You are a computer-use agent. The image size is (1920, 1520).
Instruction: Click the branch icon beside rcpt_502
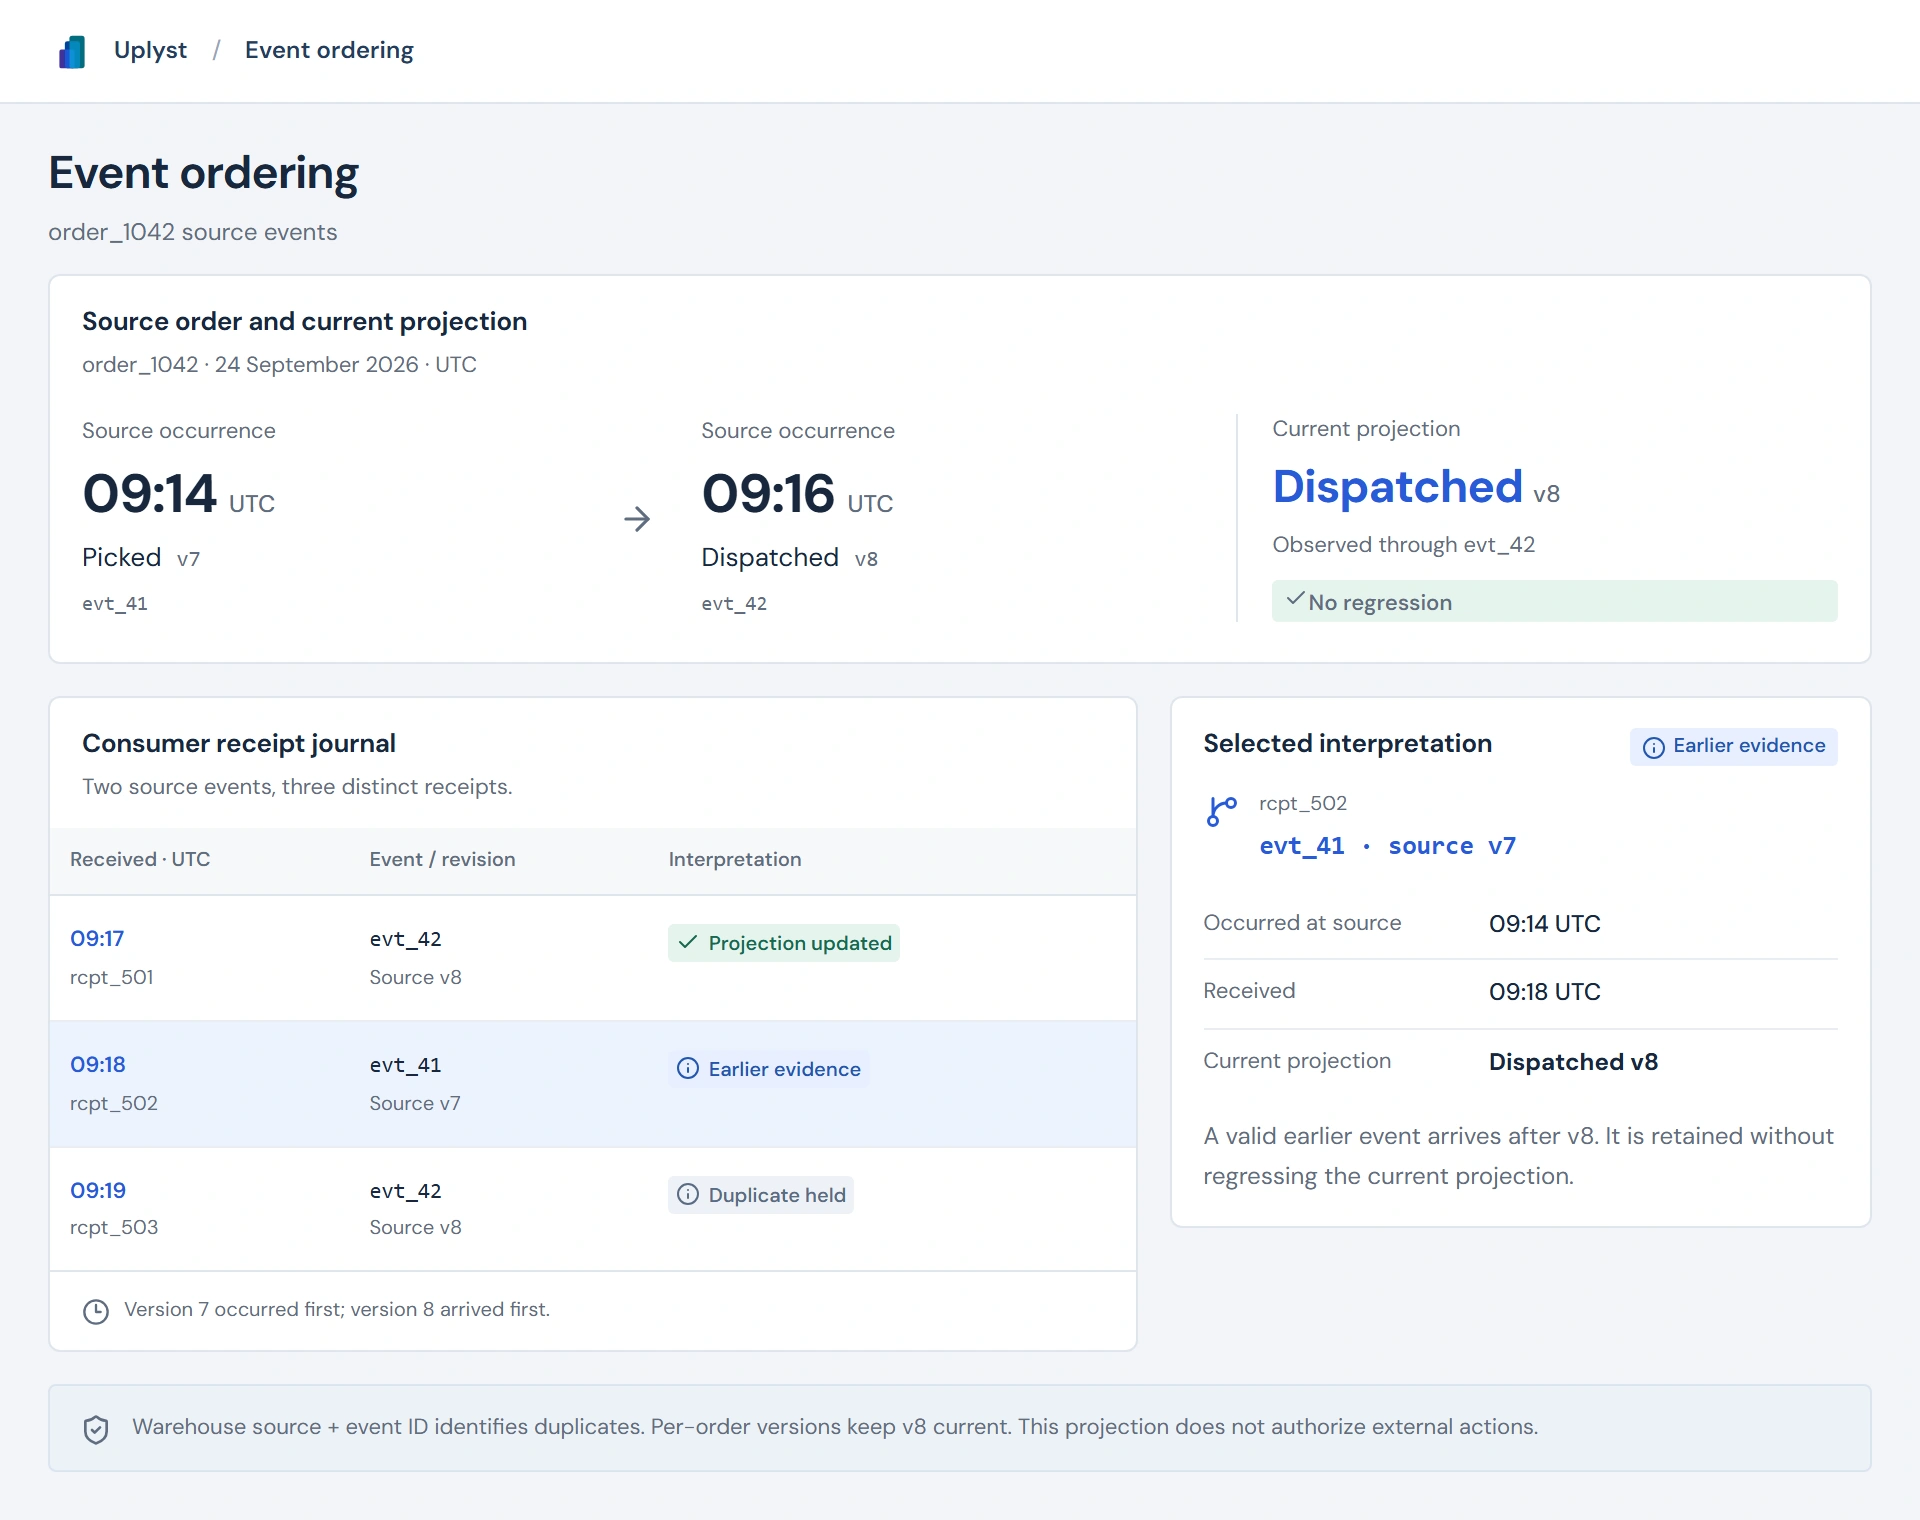pyautogui.click(x=1222, y=811)
